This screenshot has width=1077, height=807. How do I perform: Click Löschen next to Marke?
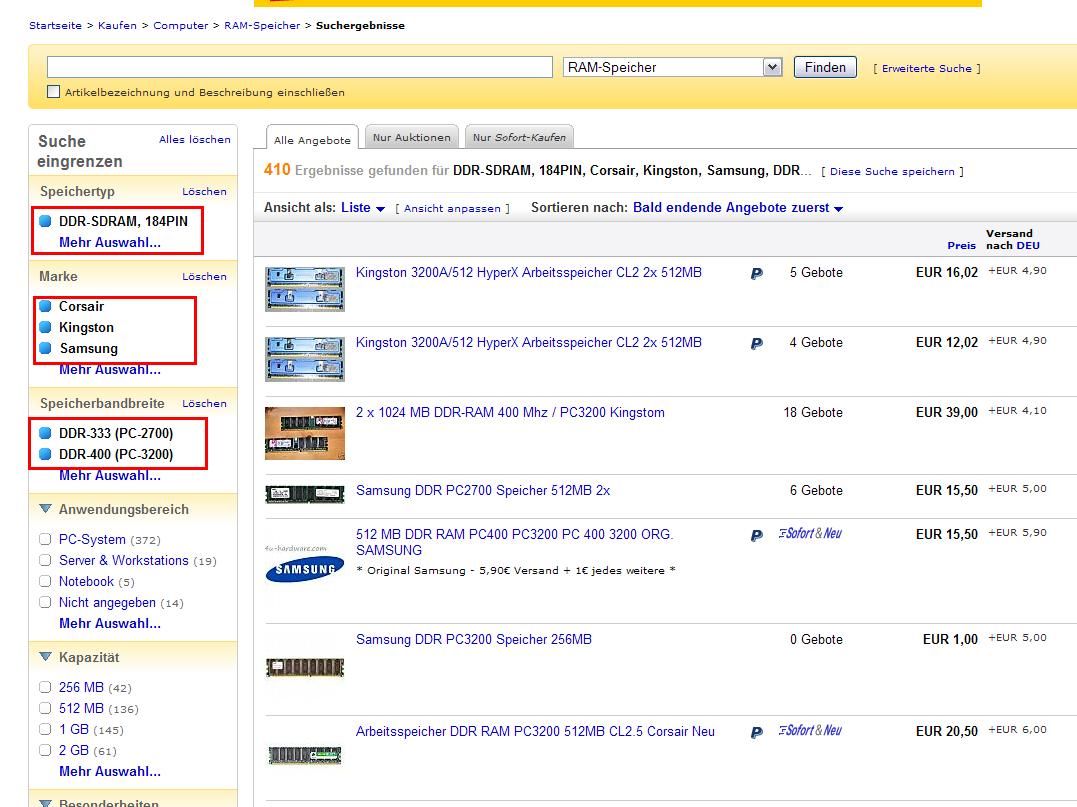(204, 277)
